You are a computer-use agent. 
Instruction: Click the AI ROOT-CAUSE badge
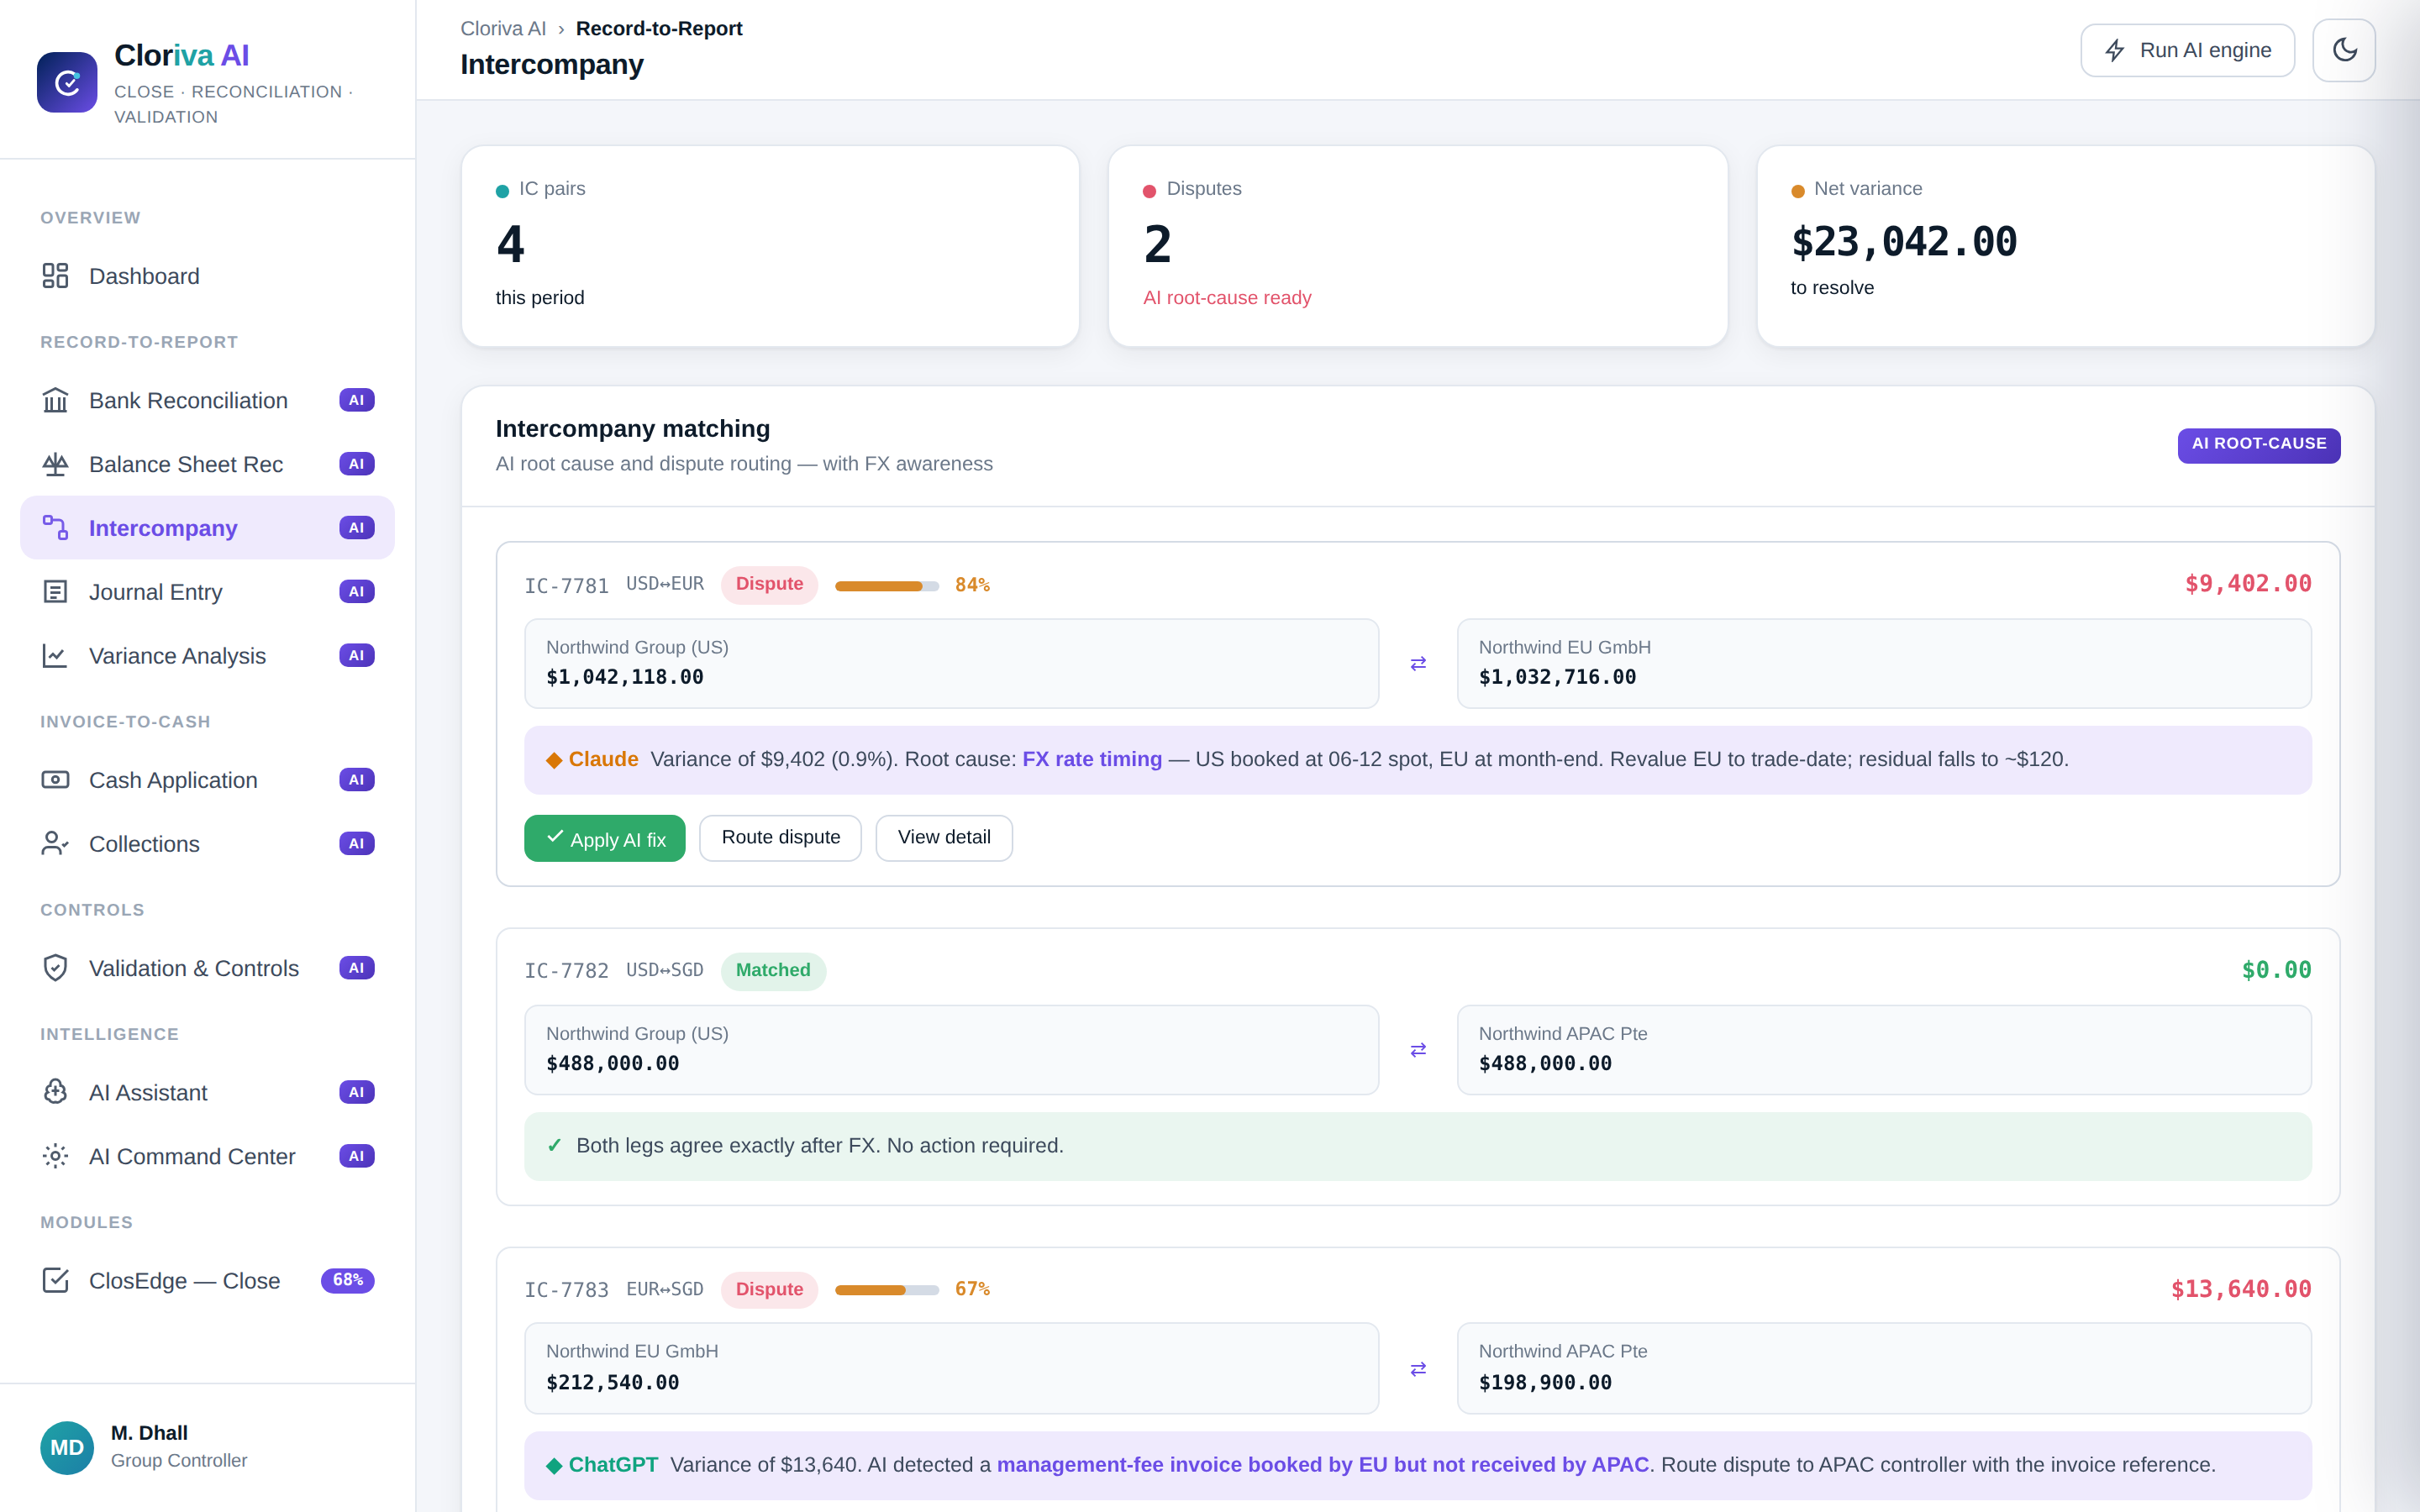2259,444
